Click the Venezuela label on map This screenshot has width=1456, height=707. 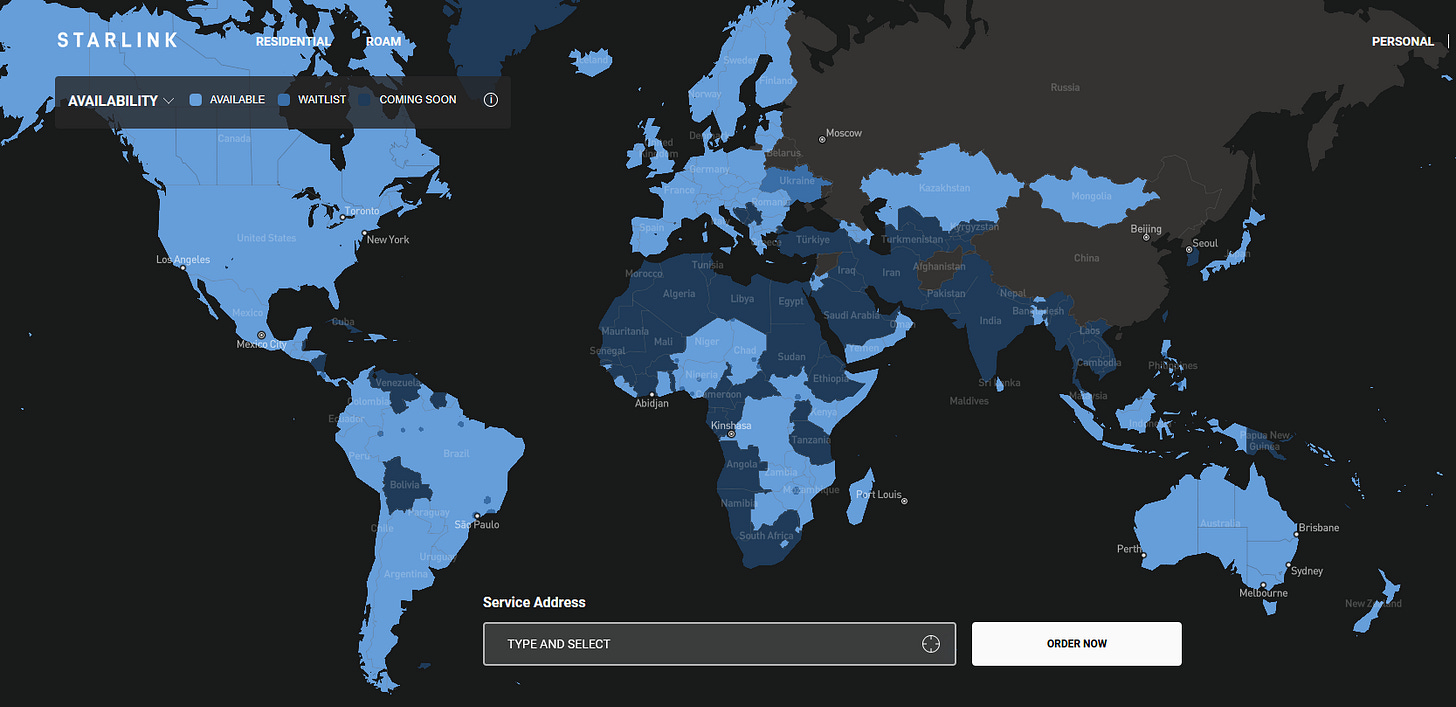pyautogui.click(x=398, y=383)
